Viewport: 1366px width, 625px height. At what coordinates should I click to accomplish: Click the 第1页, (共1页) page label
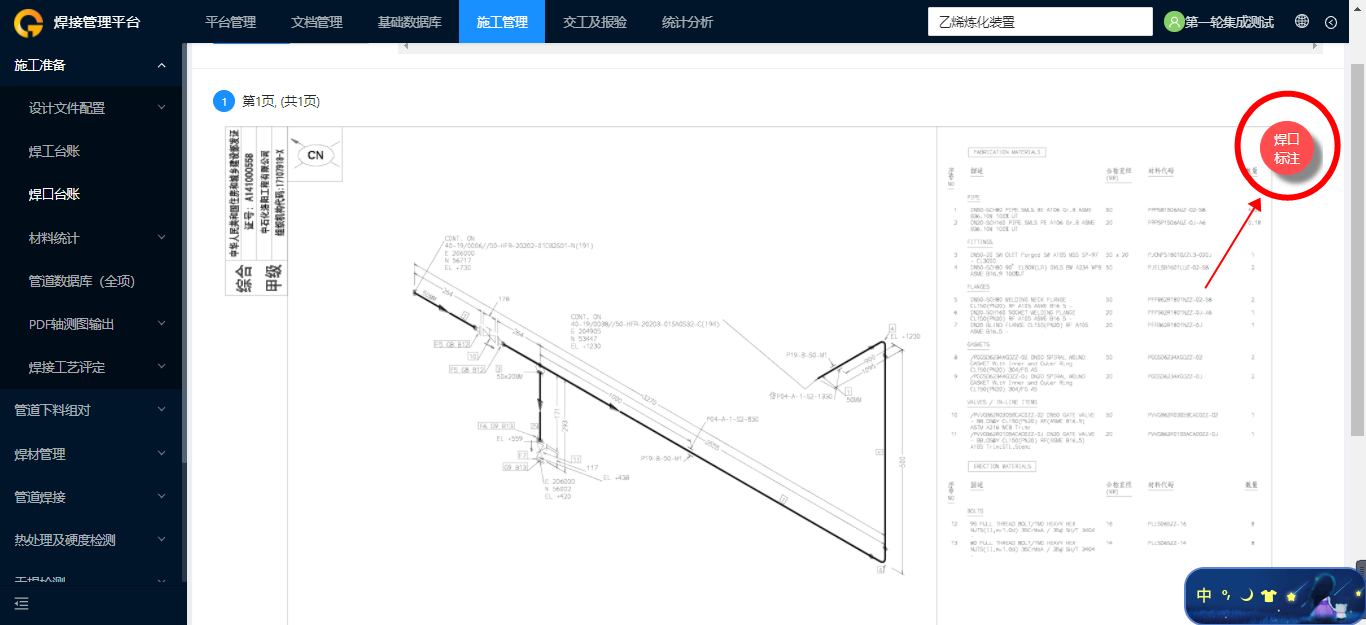point(281,101)
